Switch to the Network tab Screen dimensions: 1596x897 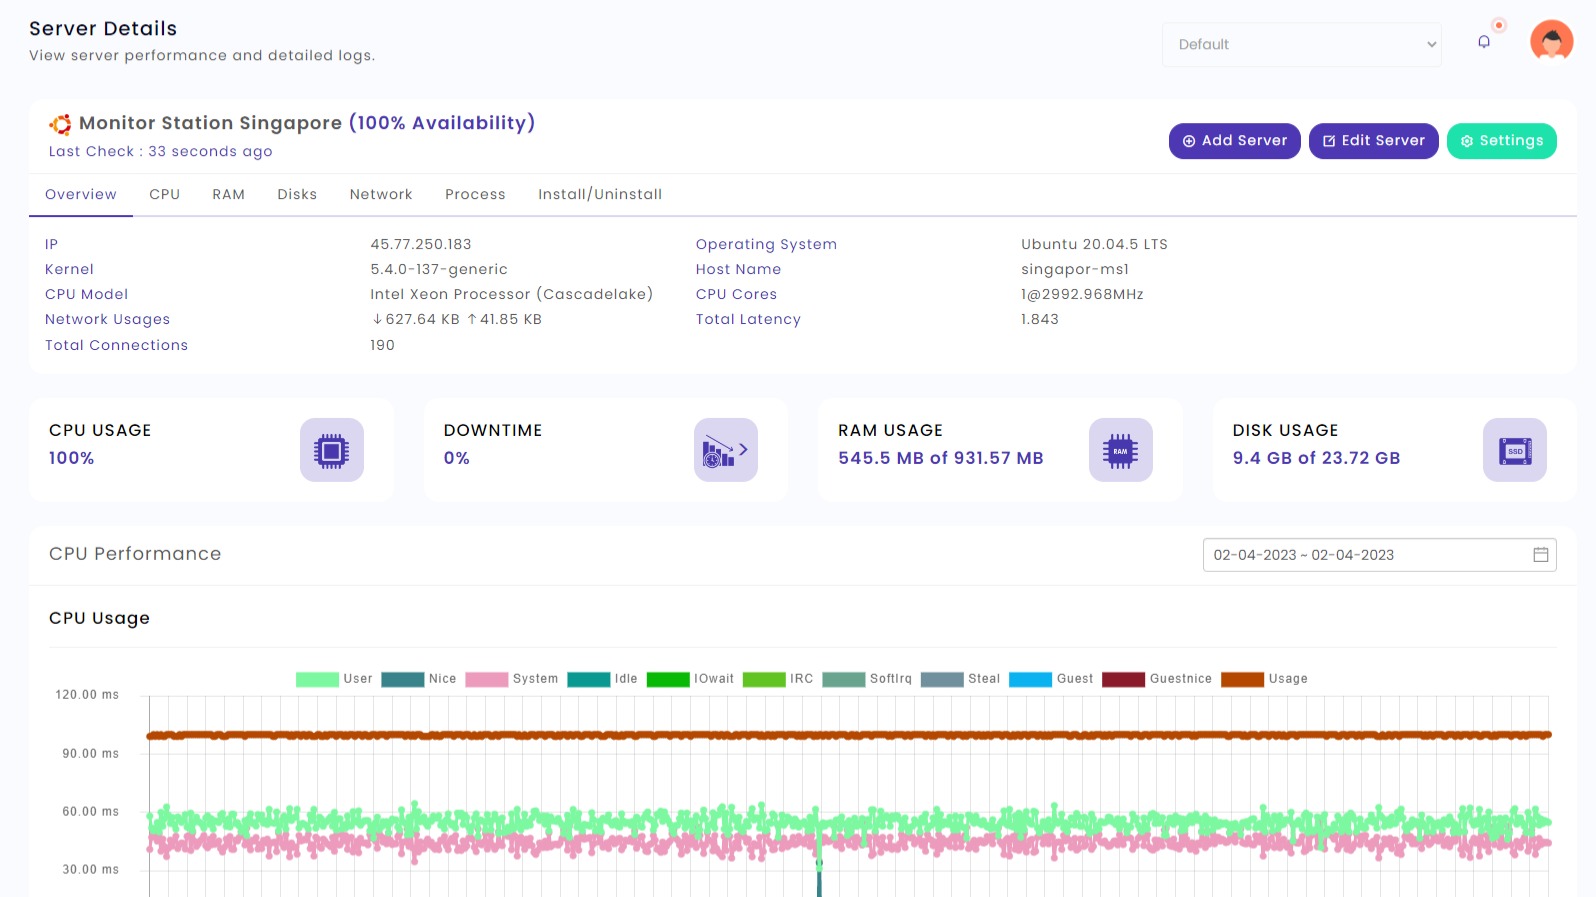tap(381, 195)
